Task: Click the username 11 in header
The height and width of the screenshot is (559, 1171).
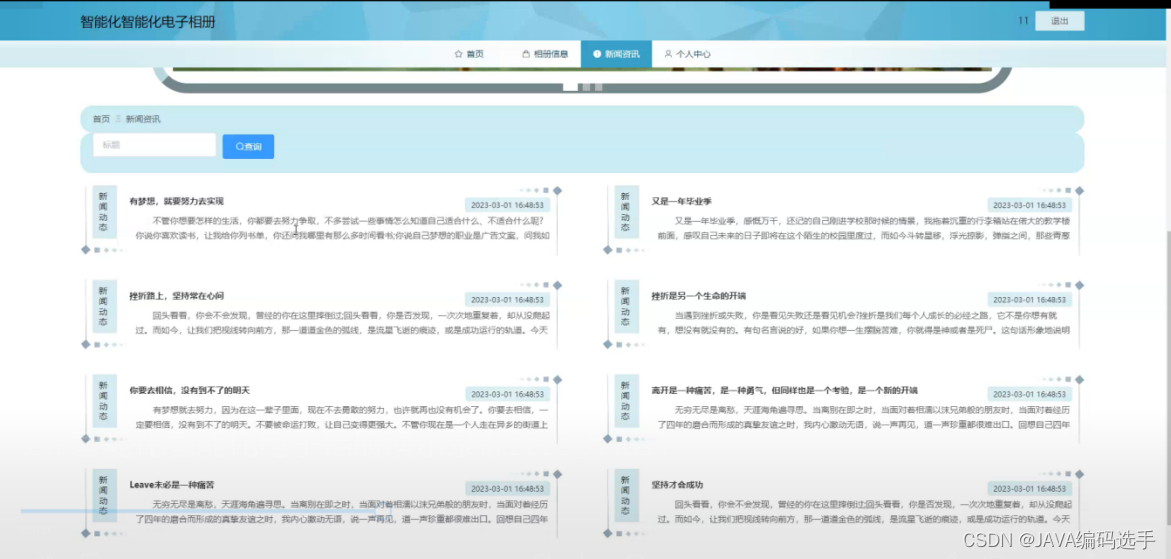Action: [1023, 21]
